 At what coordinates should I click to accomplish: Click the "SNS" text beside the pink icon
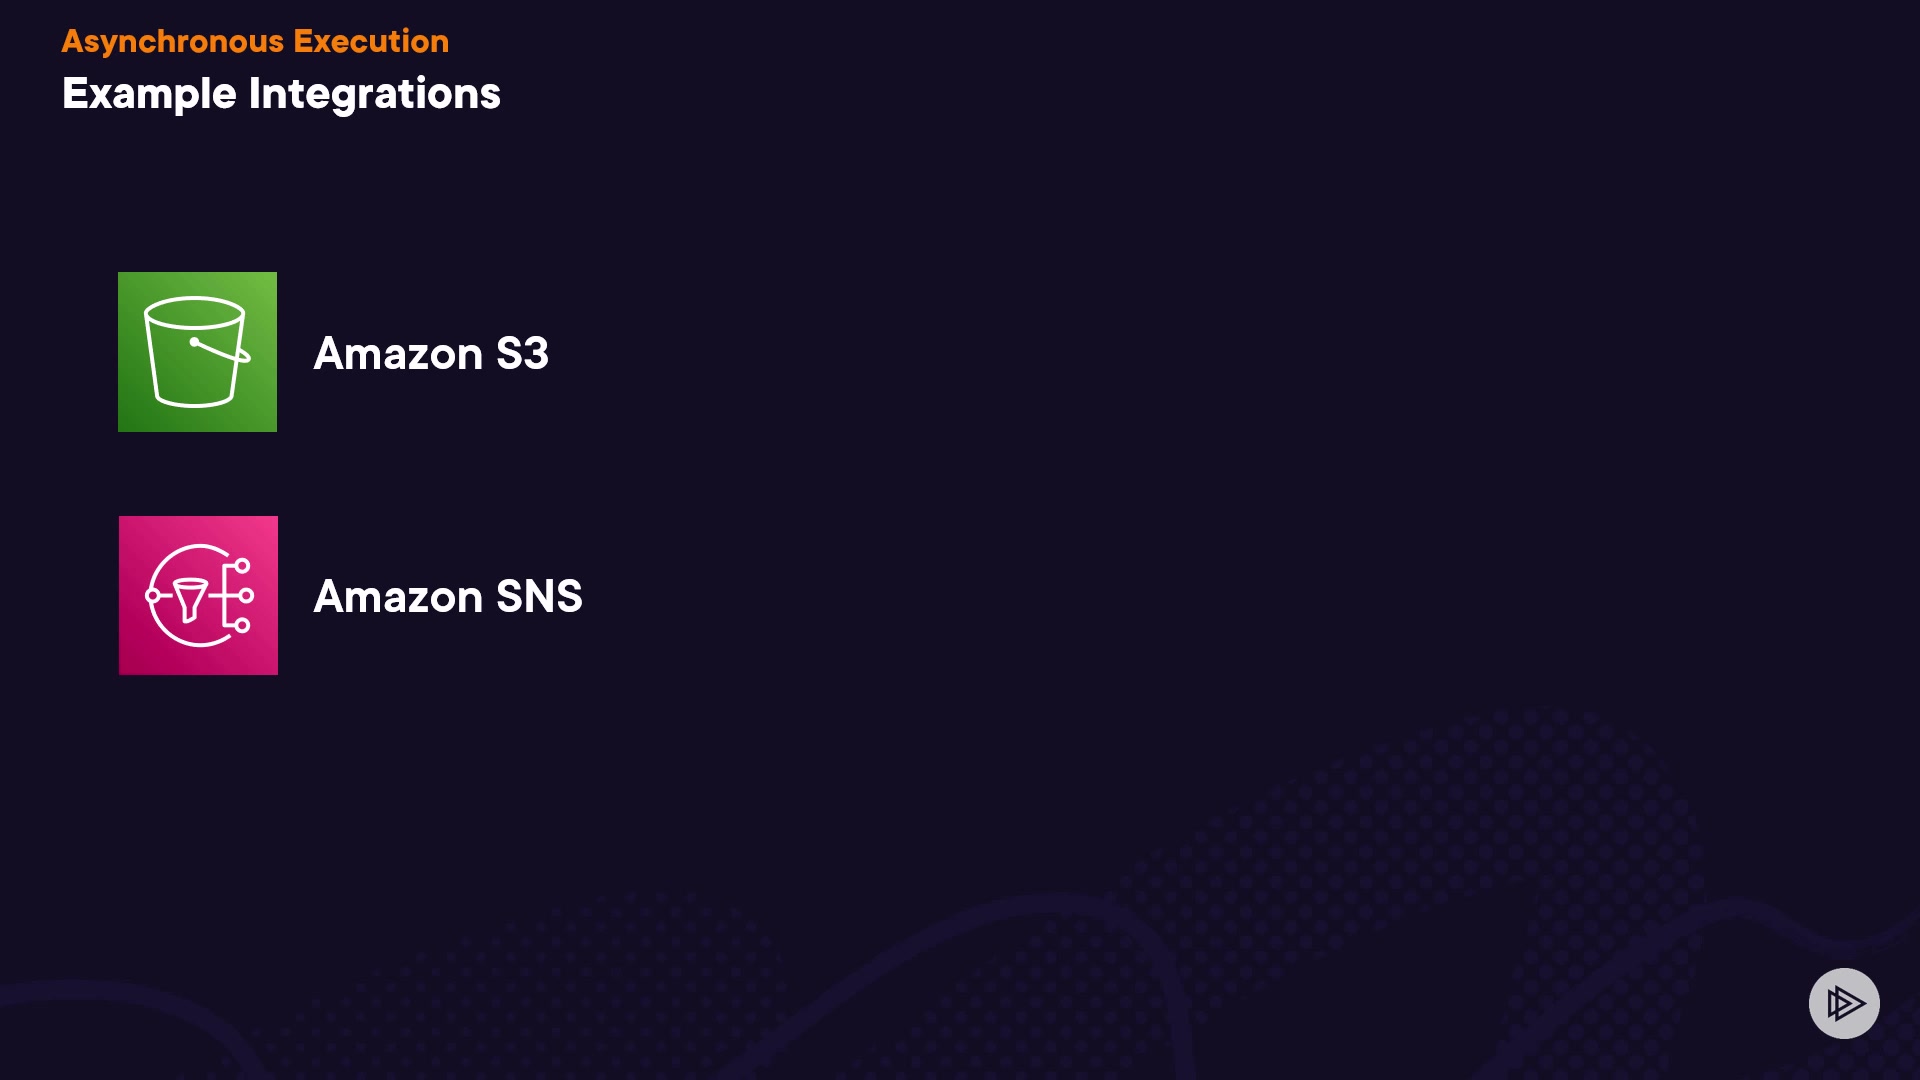tap(539, 596)
